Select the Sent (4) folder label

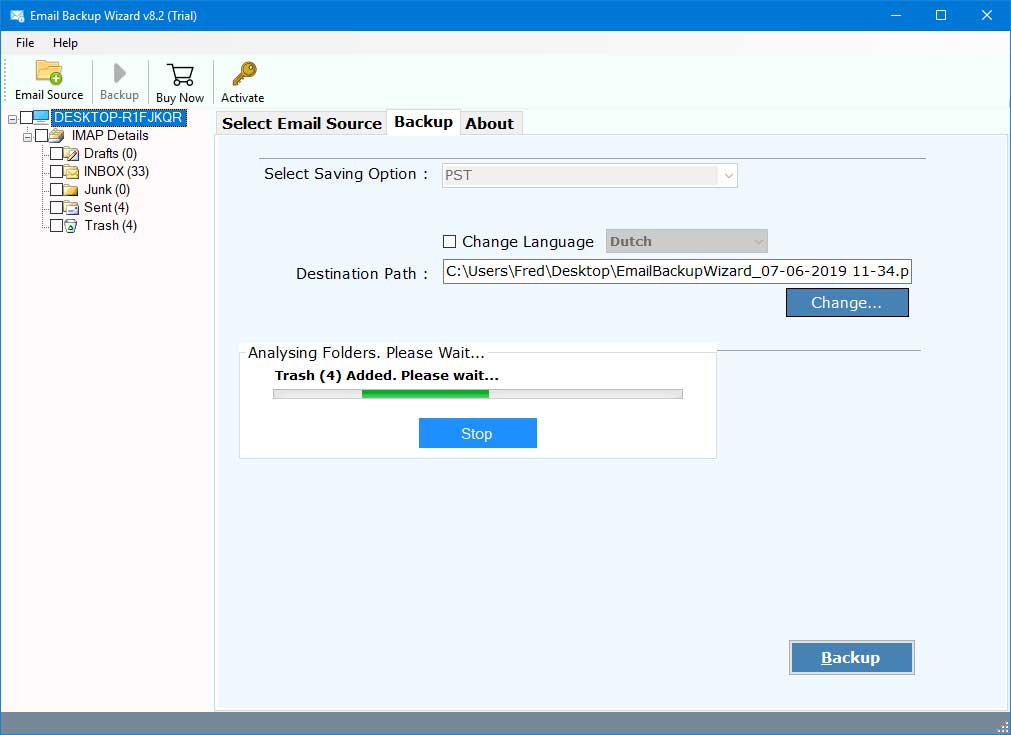[106, 208]
